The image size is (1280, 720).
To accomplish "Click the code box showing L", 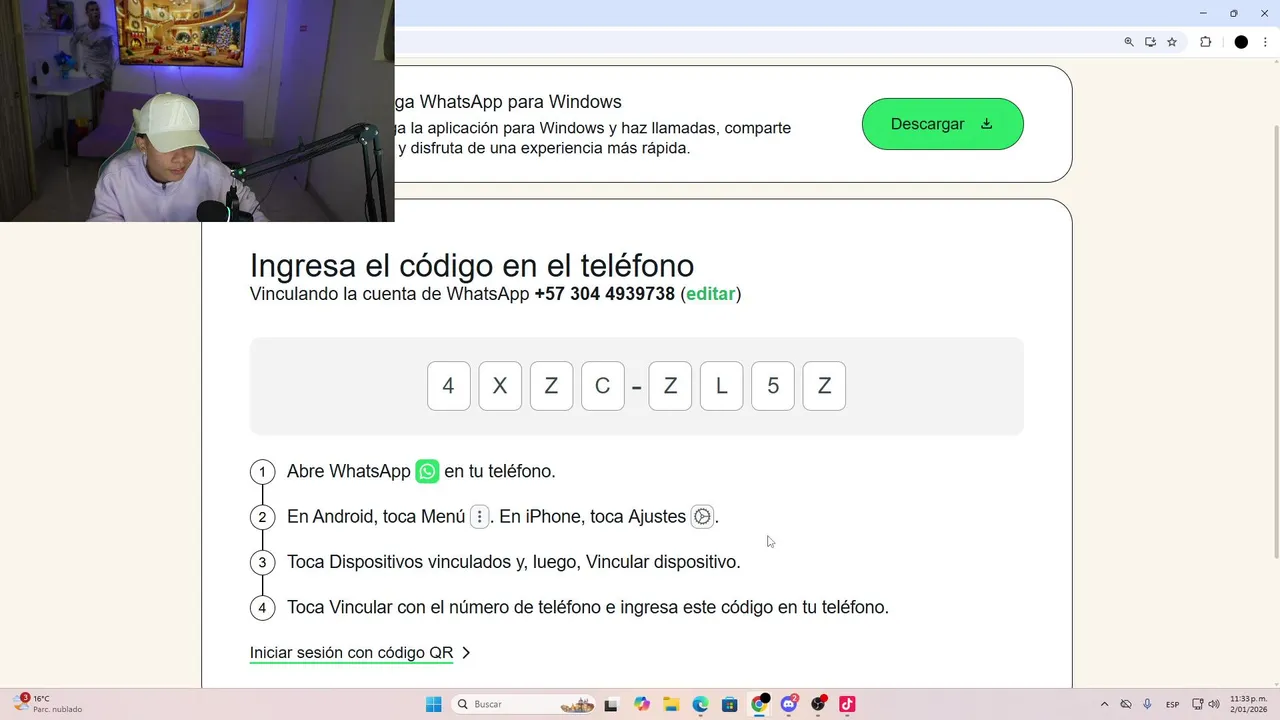I will pos(721,386).
